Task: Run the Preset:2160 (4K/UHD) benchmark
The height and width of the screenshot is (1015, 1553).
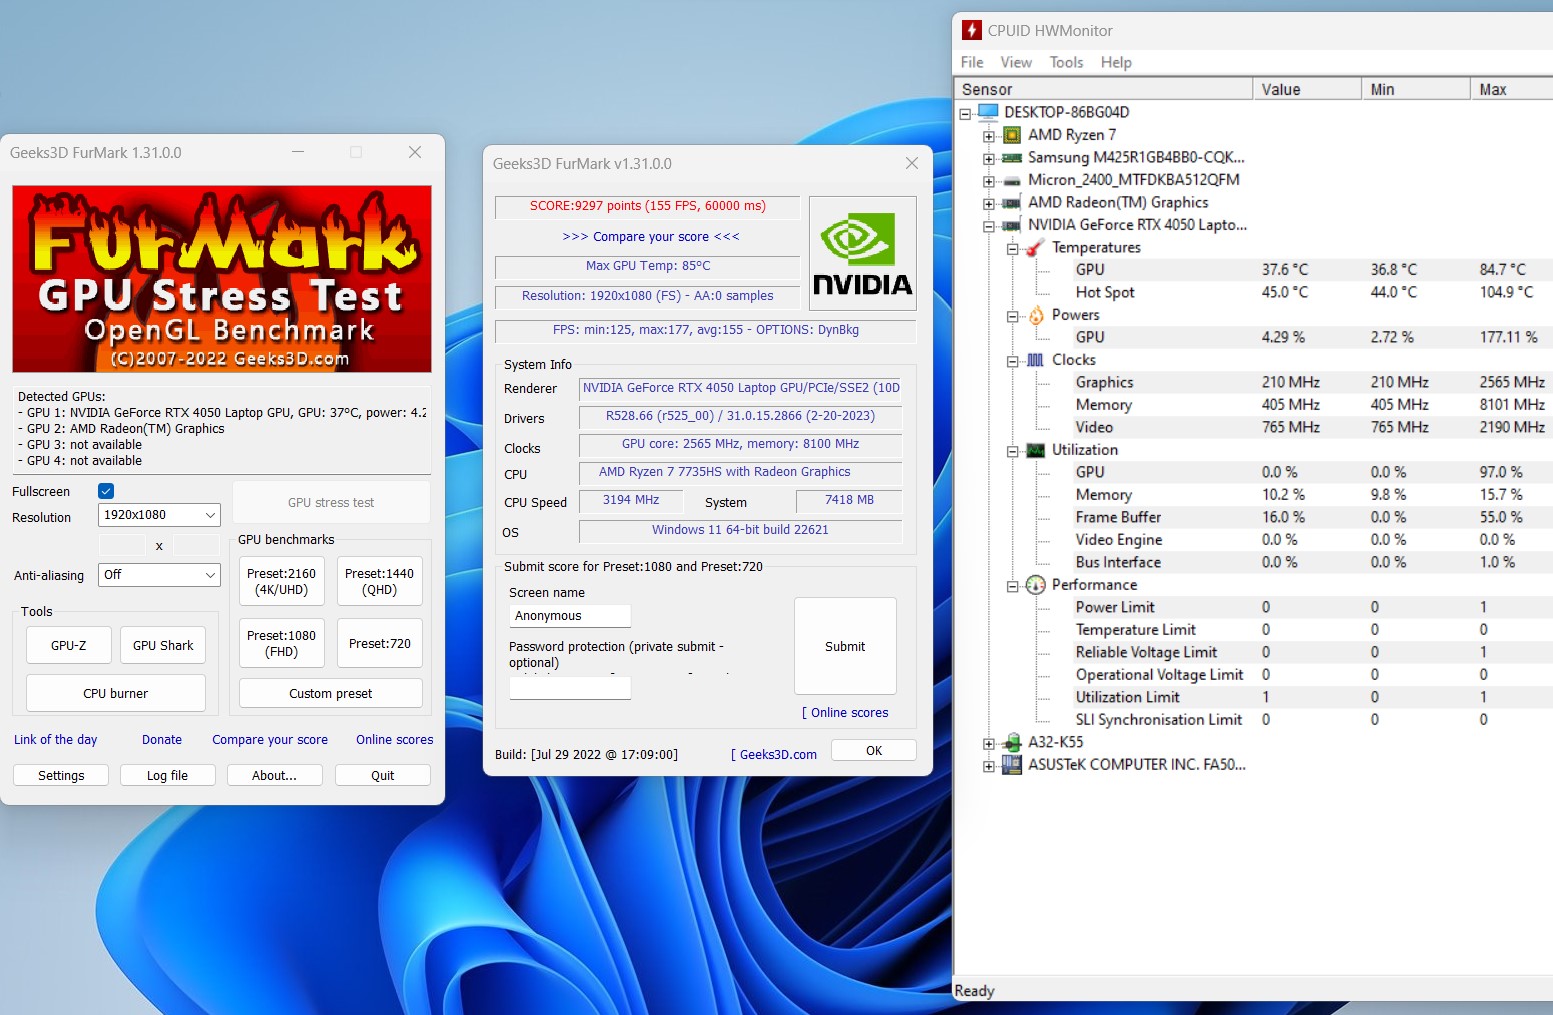Action: pos(281,581)
